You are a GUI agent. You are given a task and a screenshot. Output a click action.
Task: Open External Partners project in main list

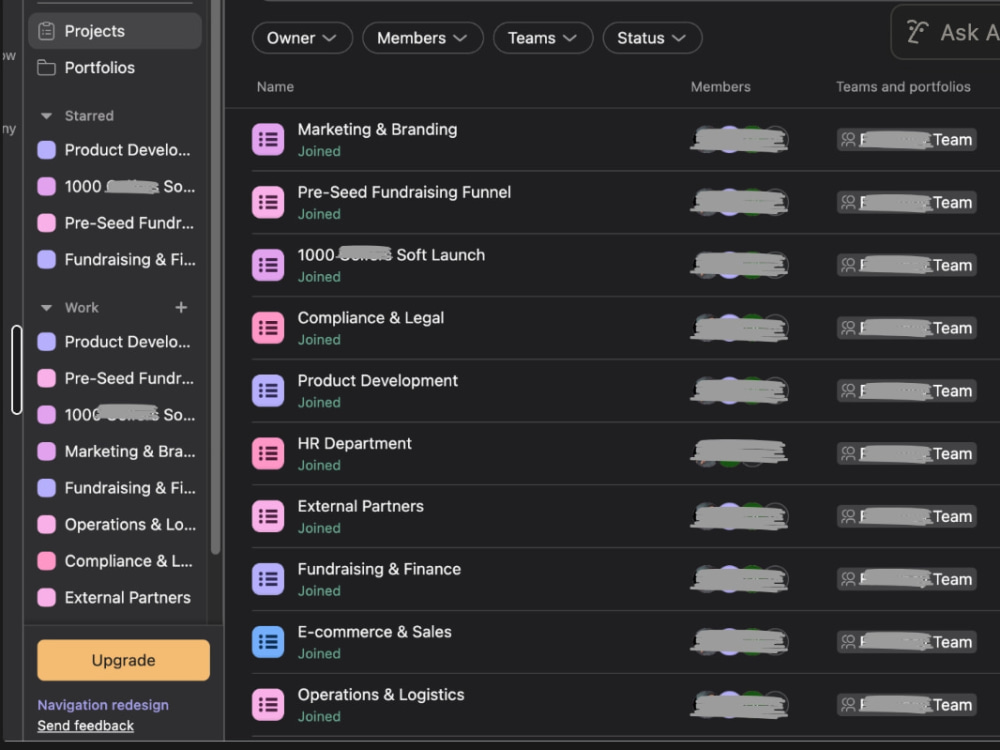[x=360, y=506]
